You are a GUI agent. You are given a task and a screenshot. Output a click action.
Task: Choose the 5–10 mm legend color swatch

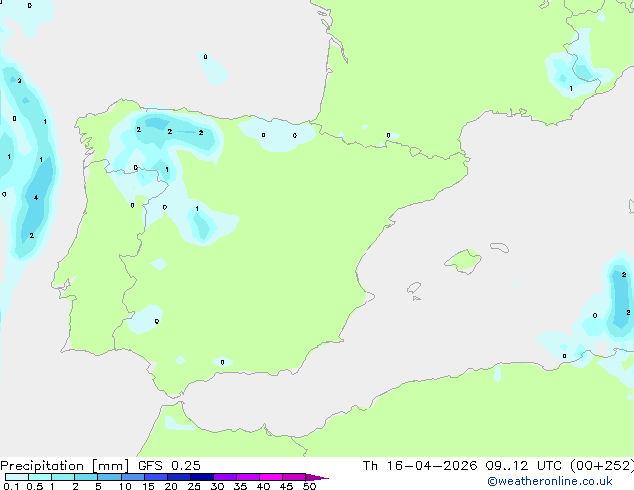109,477
